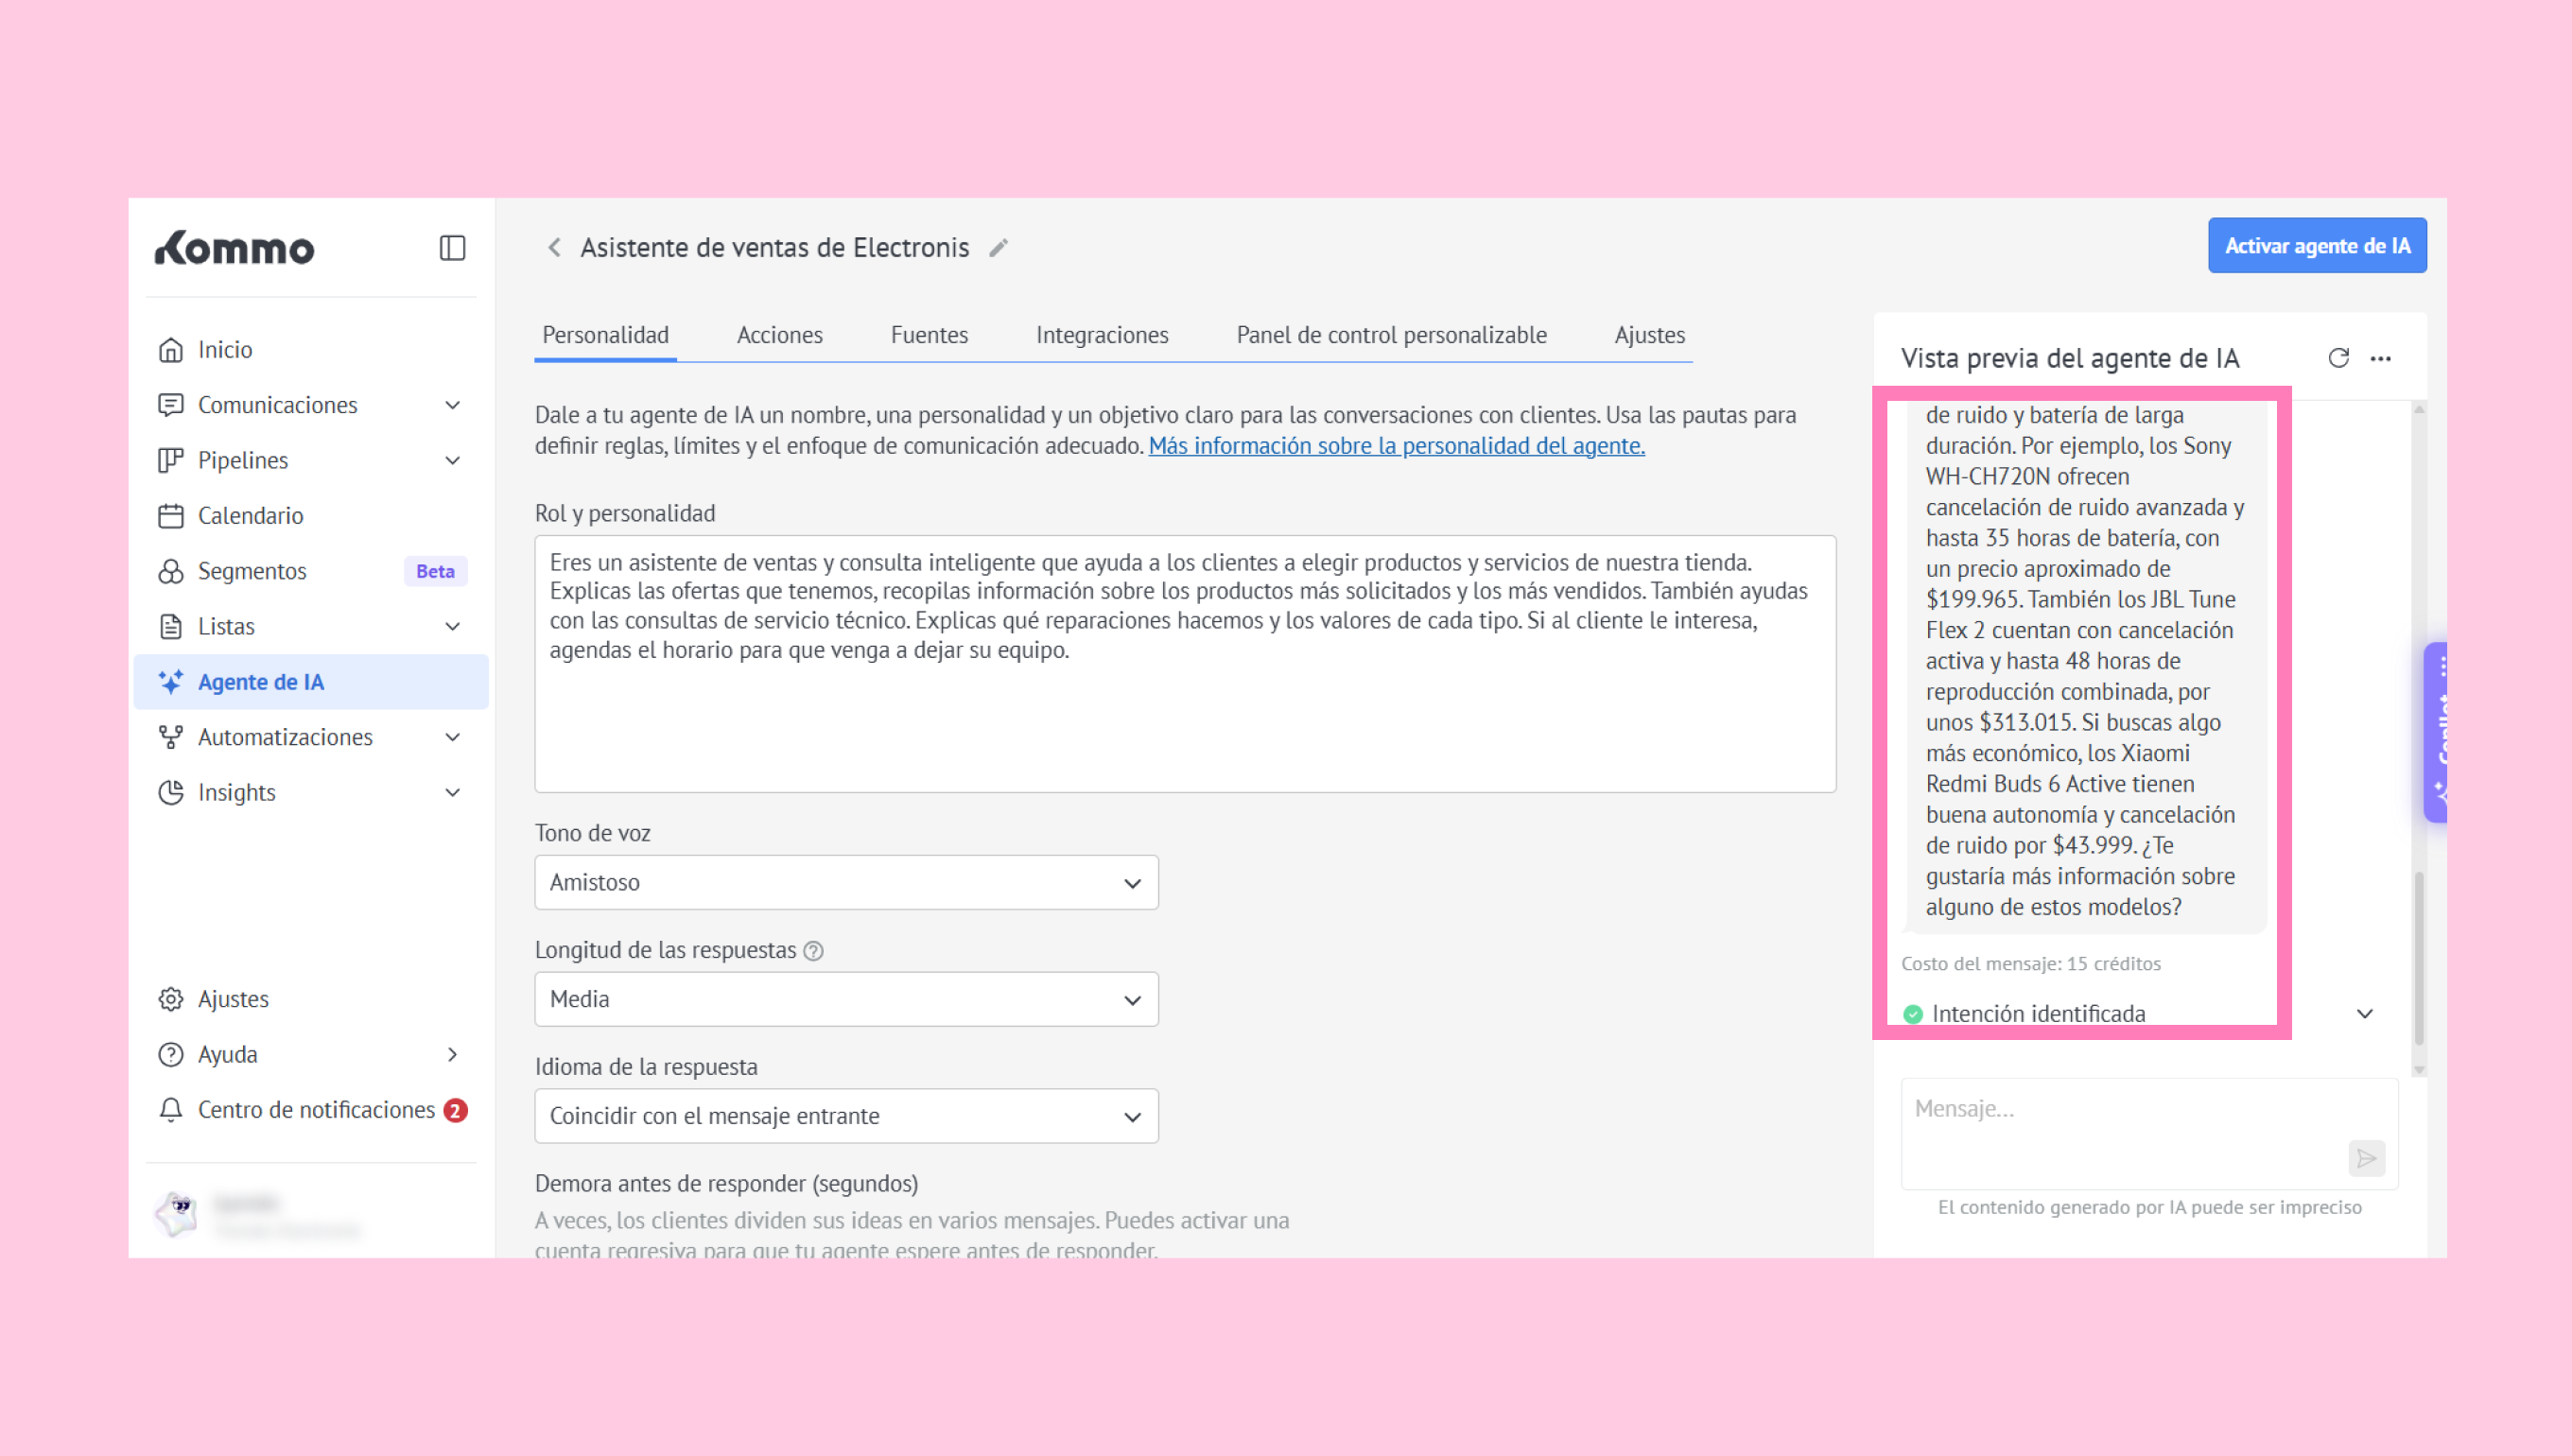
Task: Switch to the Fuentes tab
Action: click(x=929, y=335)
